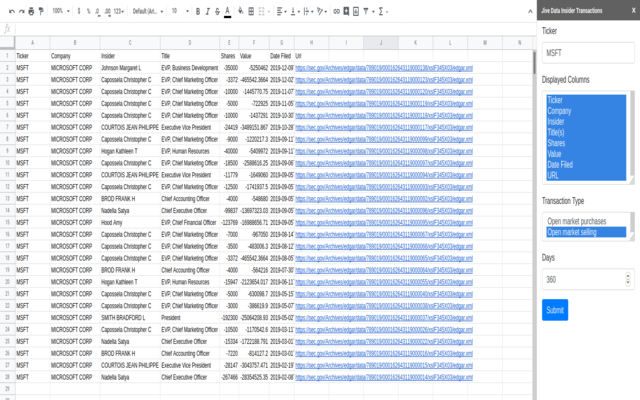The image size is (640, 400).
Task: Undo the last action
Action: click(x=12, y=11)
